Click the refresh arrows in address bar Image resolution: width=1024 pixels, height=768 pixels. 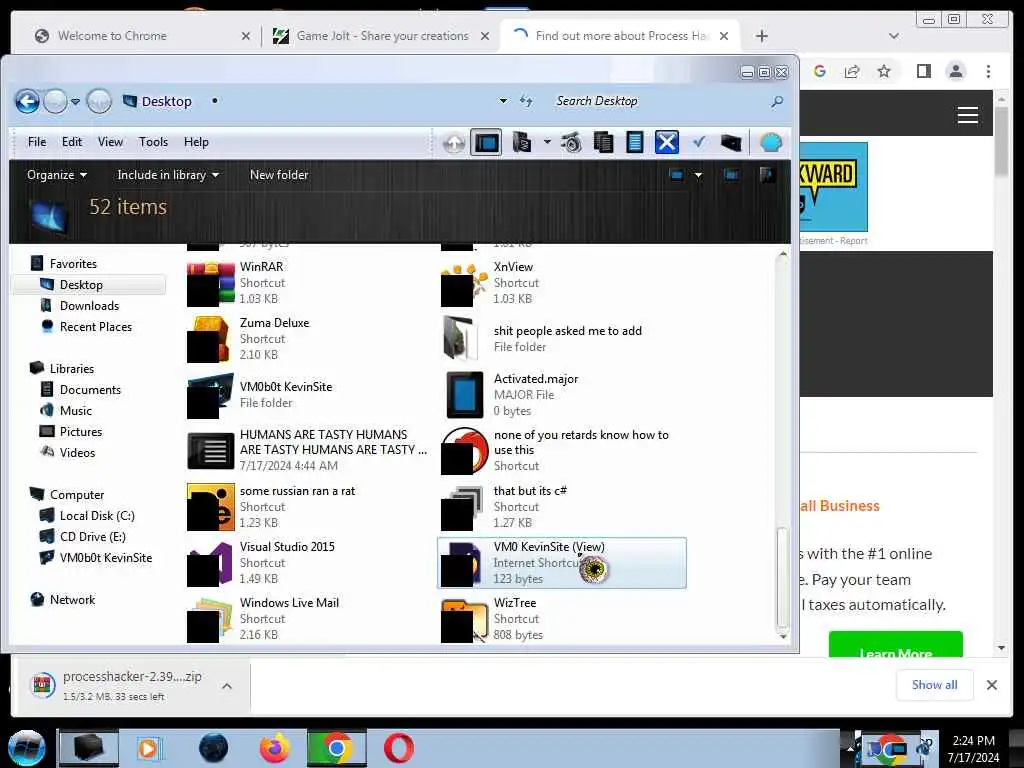[x=526, y=101]
